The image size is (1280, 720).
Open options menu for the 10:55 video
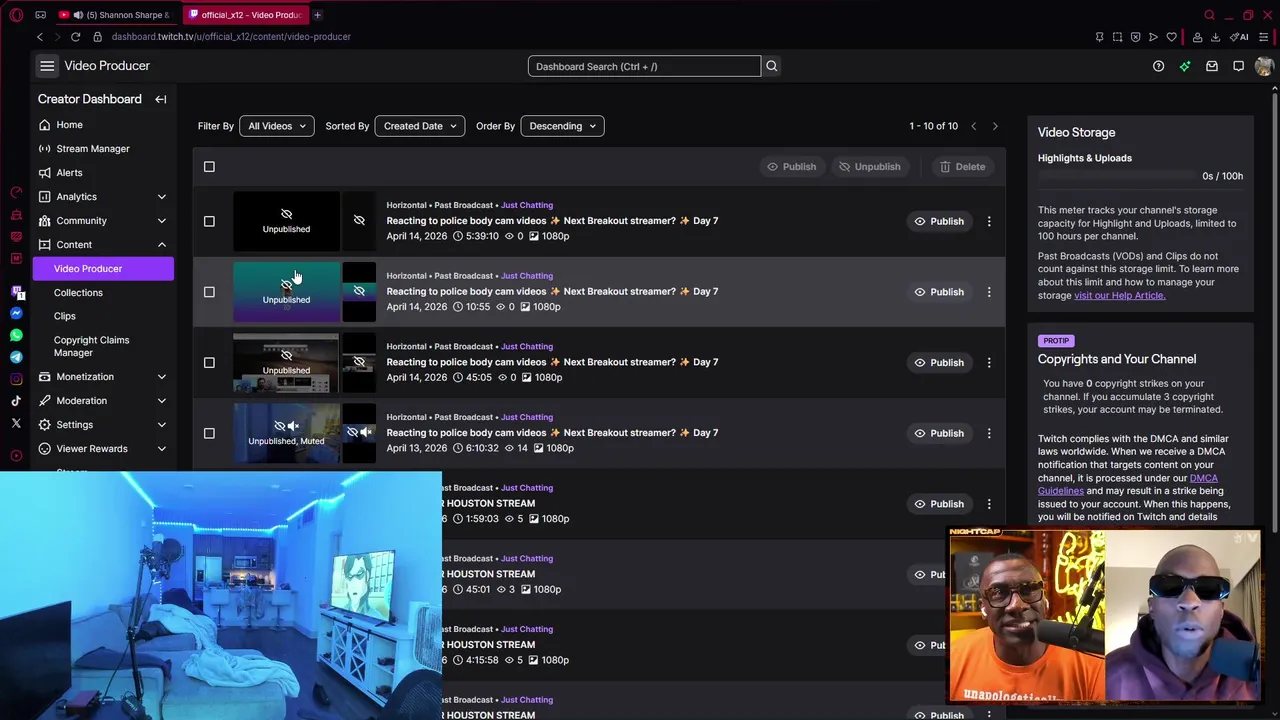(989, 292)
